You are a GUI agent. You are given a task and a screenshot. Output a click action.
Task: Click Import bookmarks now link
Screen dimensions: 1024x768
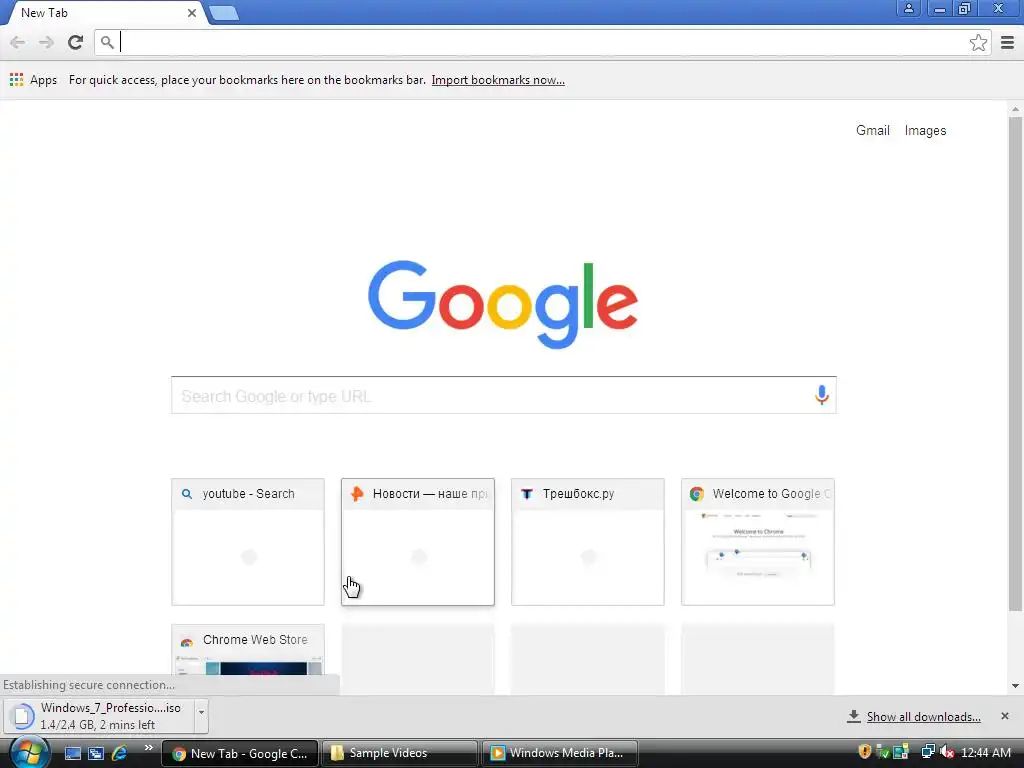498,80
